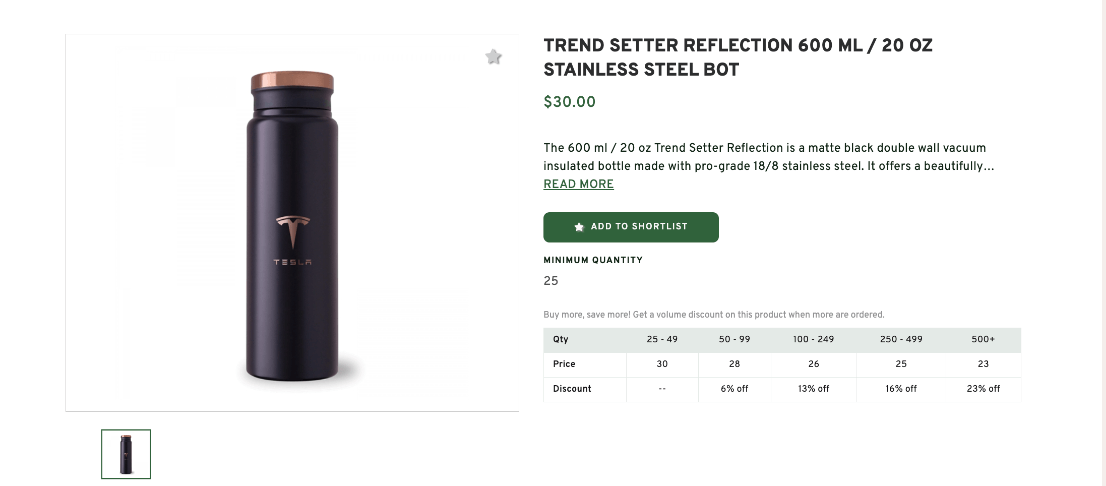Click the minimum quantity value 25
The height and width of the screenshot is (486, 1106).
[x=551, y=281]
